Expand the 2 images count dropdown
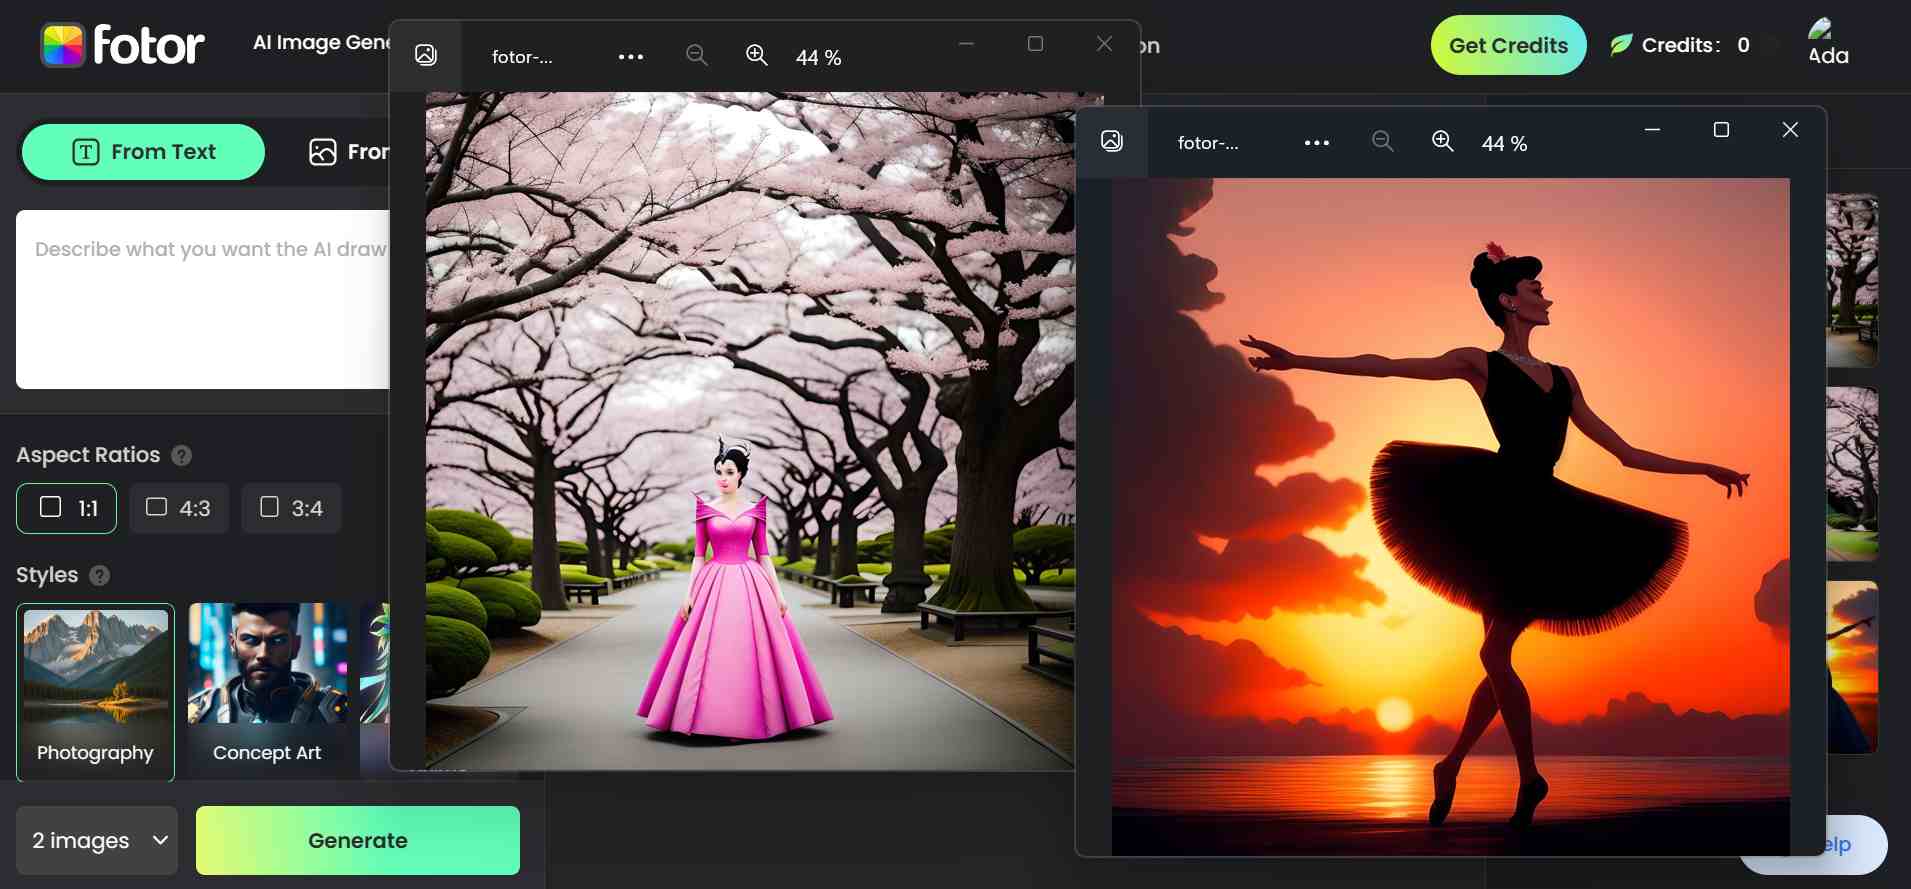 96,840
